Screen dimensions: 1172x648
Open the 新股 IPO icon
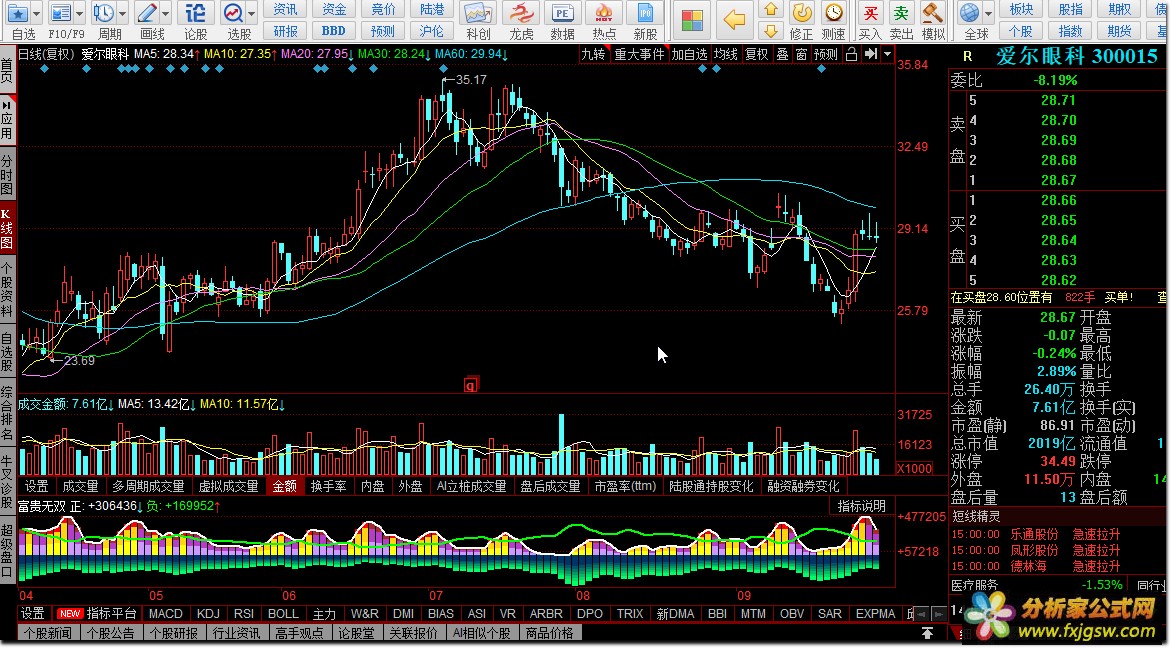[645, 13]
